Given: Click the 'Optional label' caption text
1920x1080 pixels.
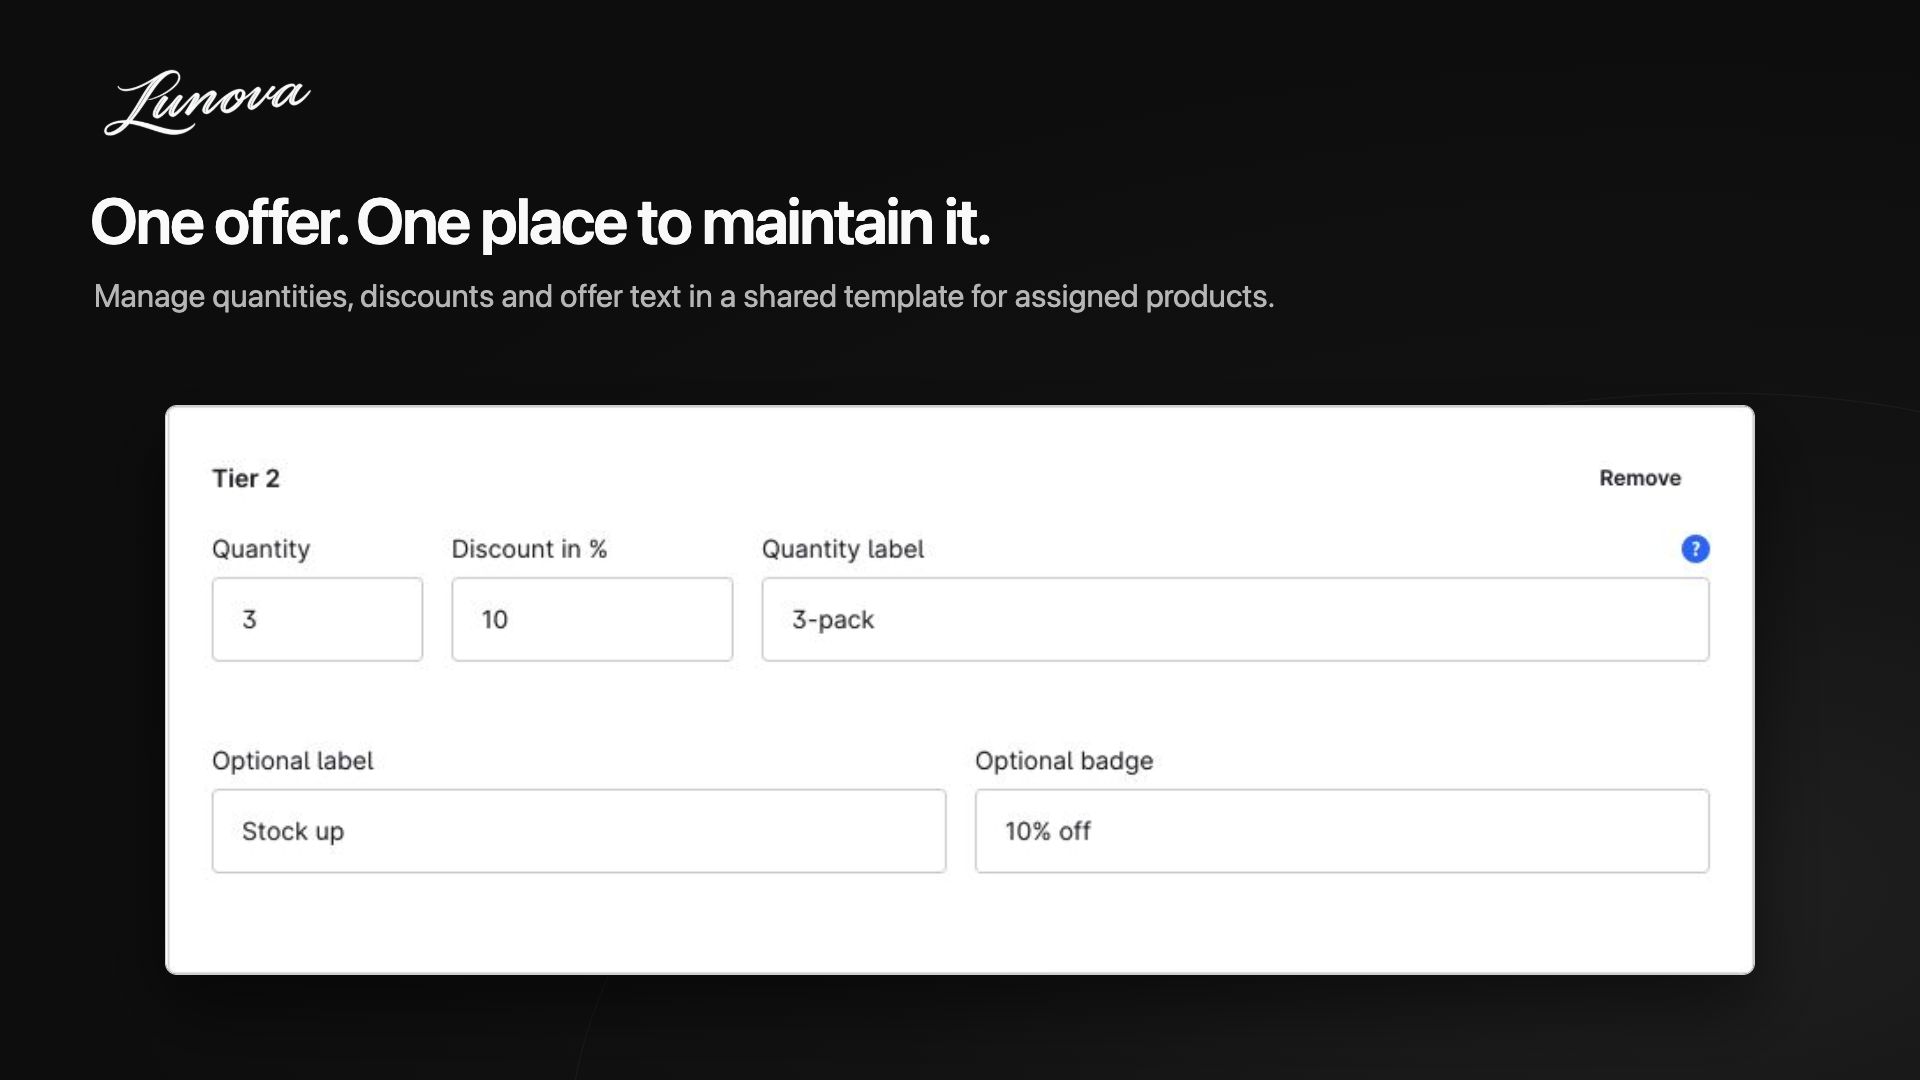Looking at the screenshot, I should [292, 761].
